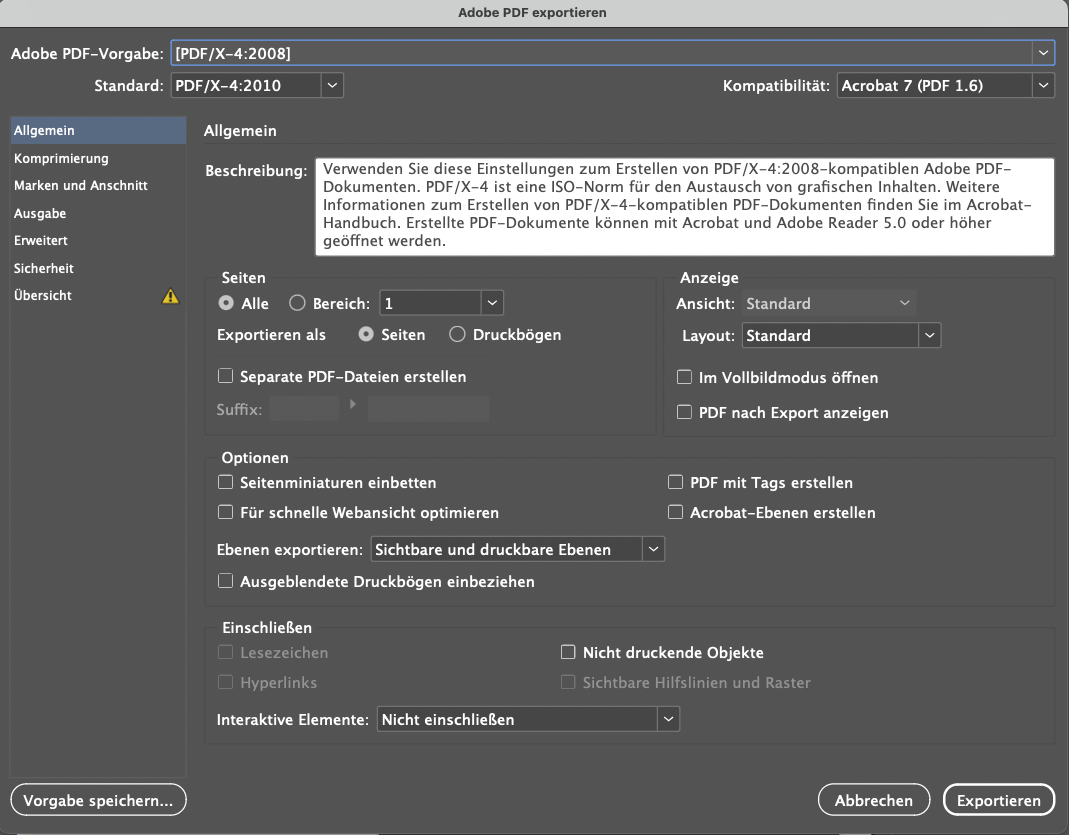
Task: Select the Alle pages radio button
Action: (226, 303)
